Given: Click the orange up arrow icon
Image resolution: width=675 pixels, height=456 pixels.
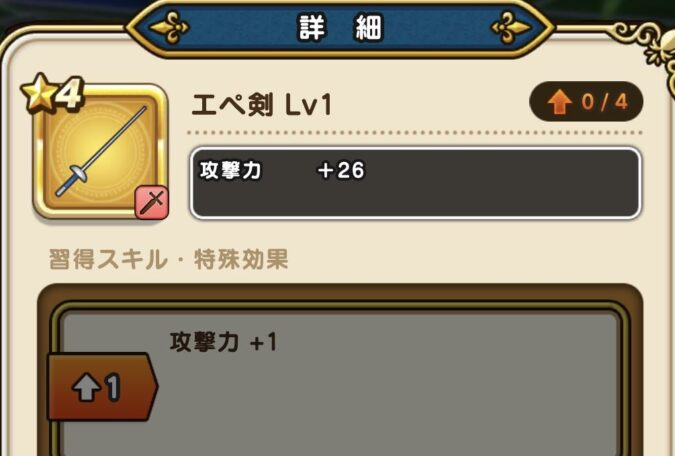Looking at the screenshot, I should coord(559,102).
